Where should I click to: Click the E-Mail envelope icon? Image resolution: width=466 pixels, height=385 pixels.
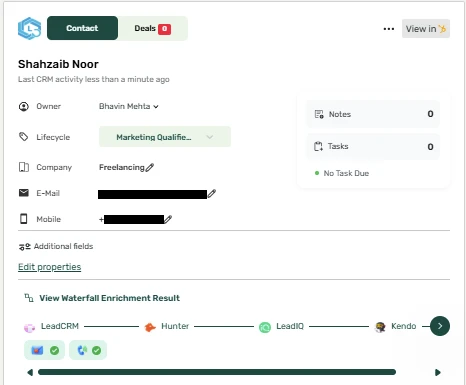pos(24,193)
